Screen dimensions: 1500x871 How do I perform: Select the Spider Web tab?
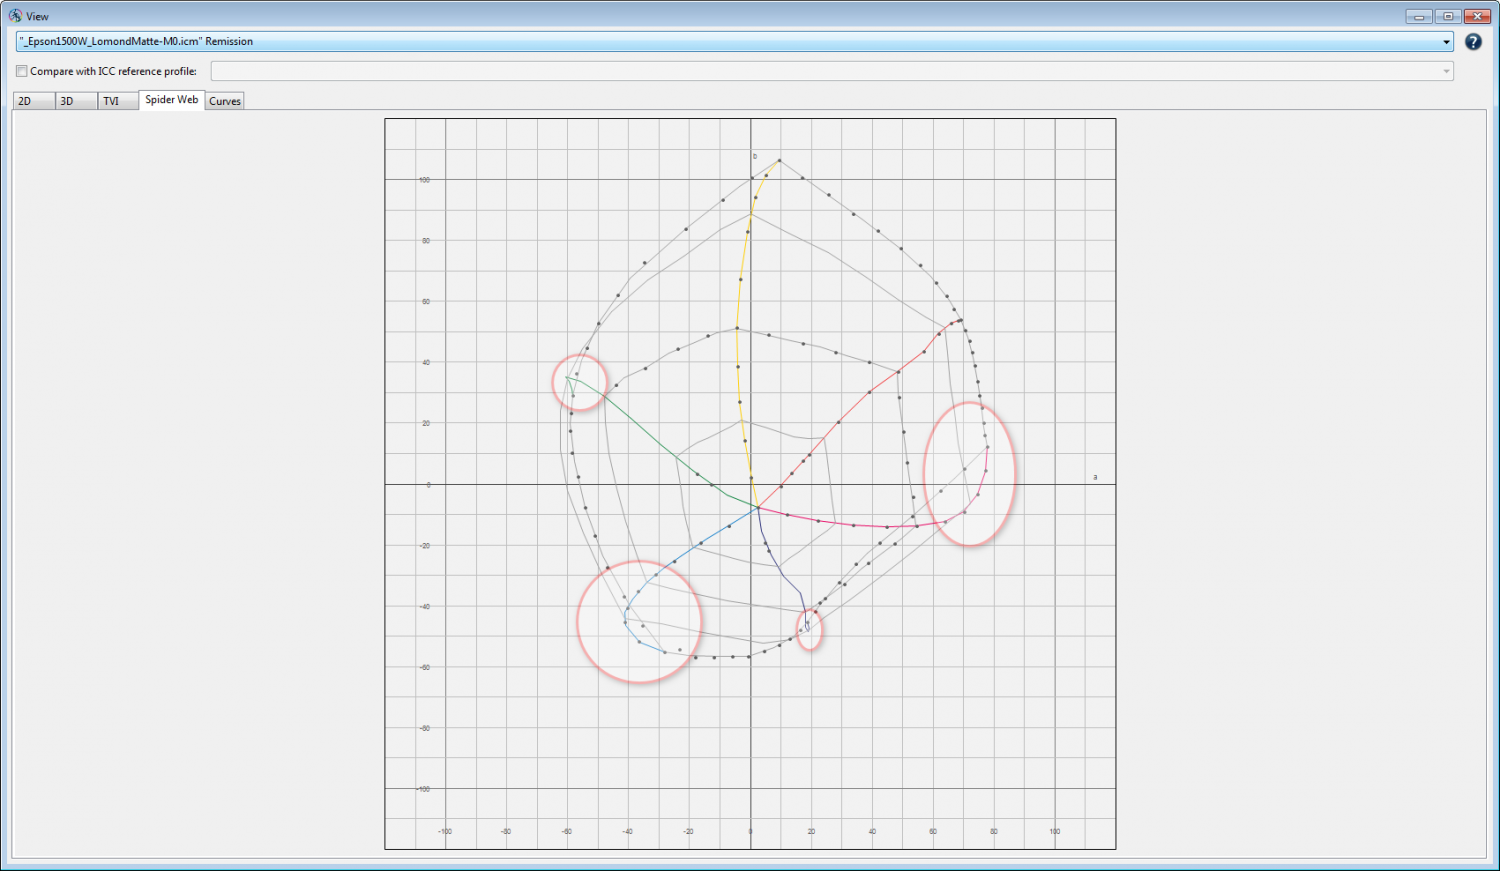172,100
